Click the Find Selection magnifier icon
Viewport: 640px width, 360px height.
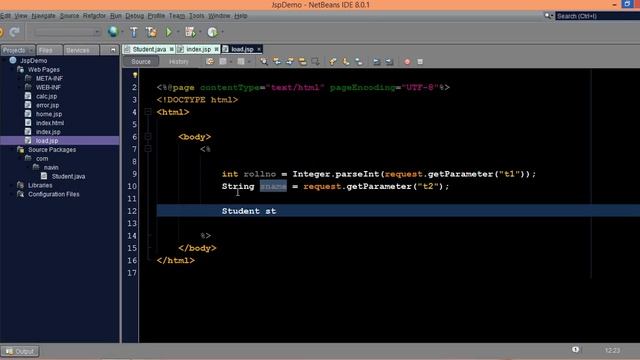264,62
